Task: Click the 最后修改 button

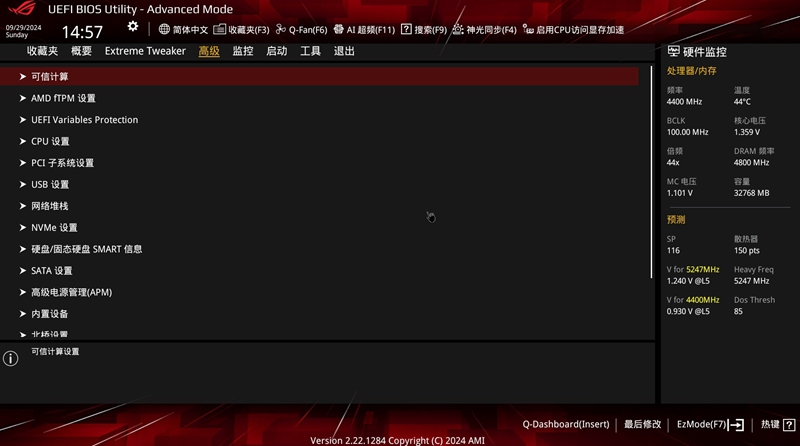Action: coord(642,424)
